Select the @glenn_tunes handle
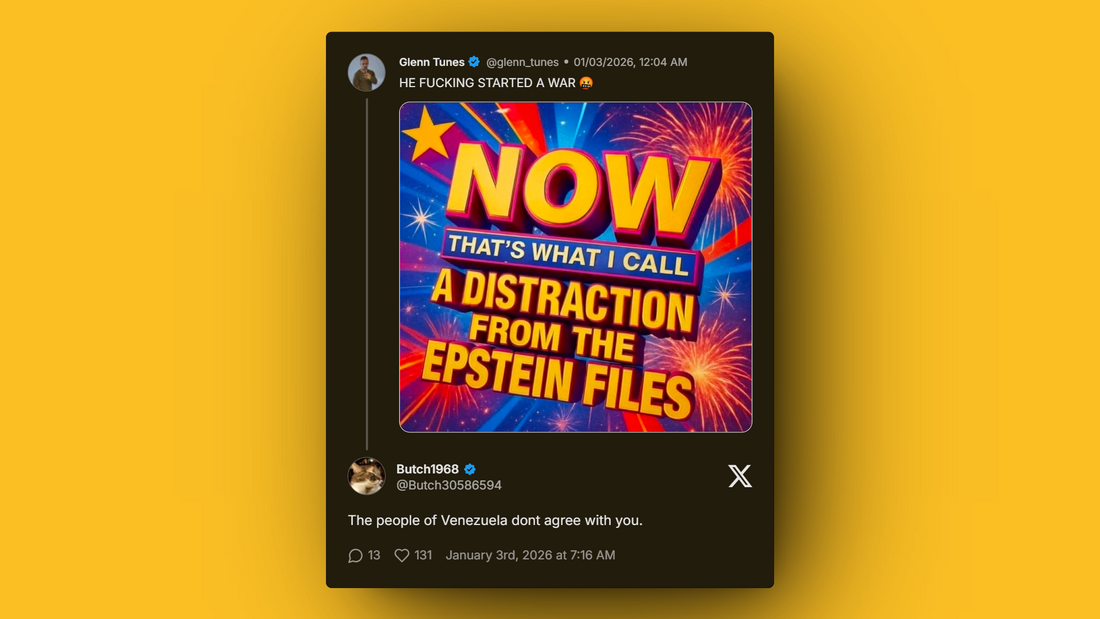This screenshot has height=619, width=1100. (522, 61)
